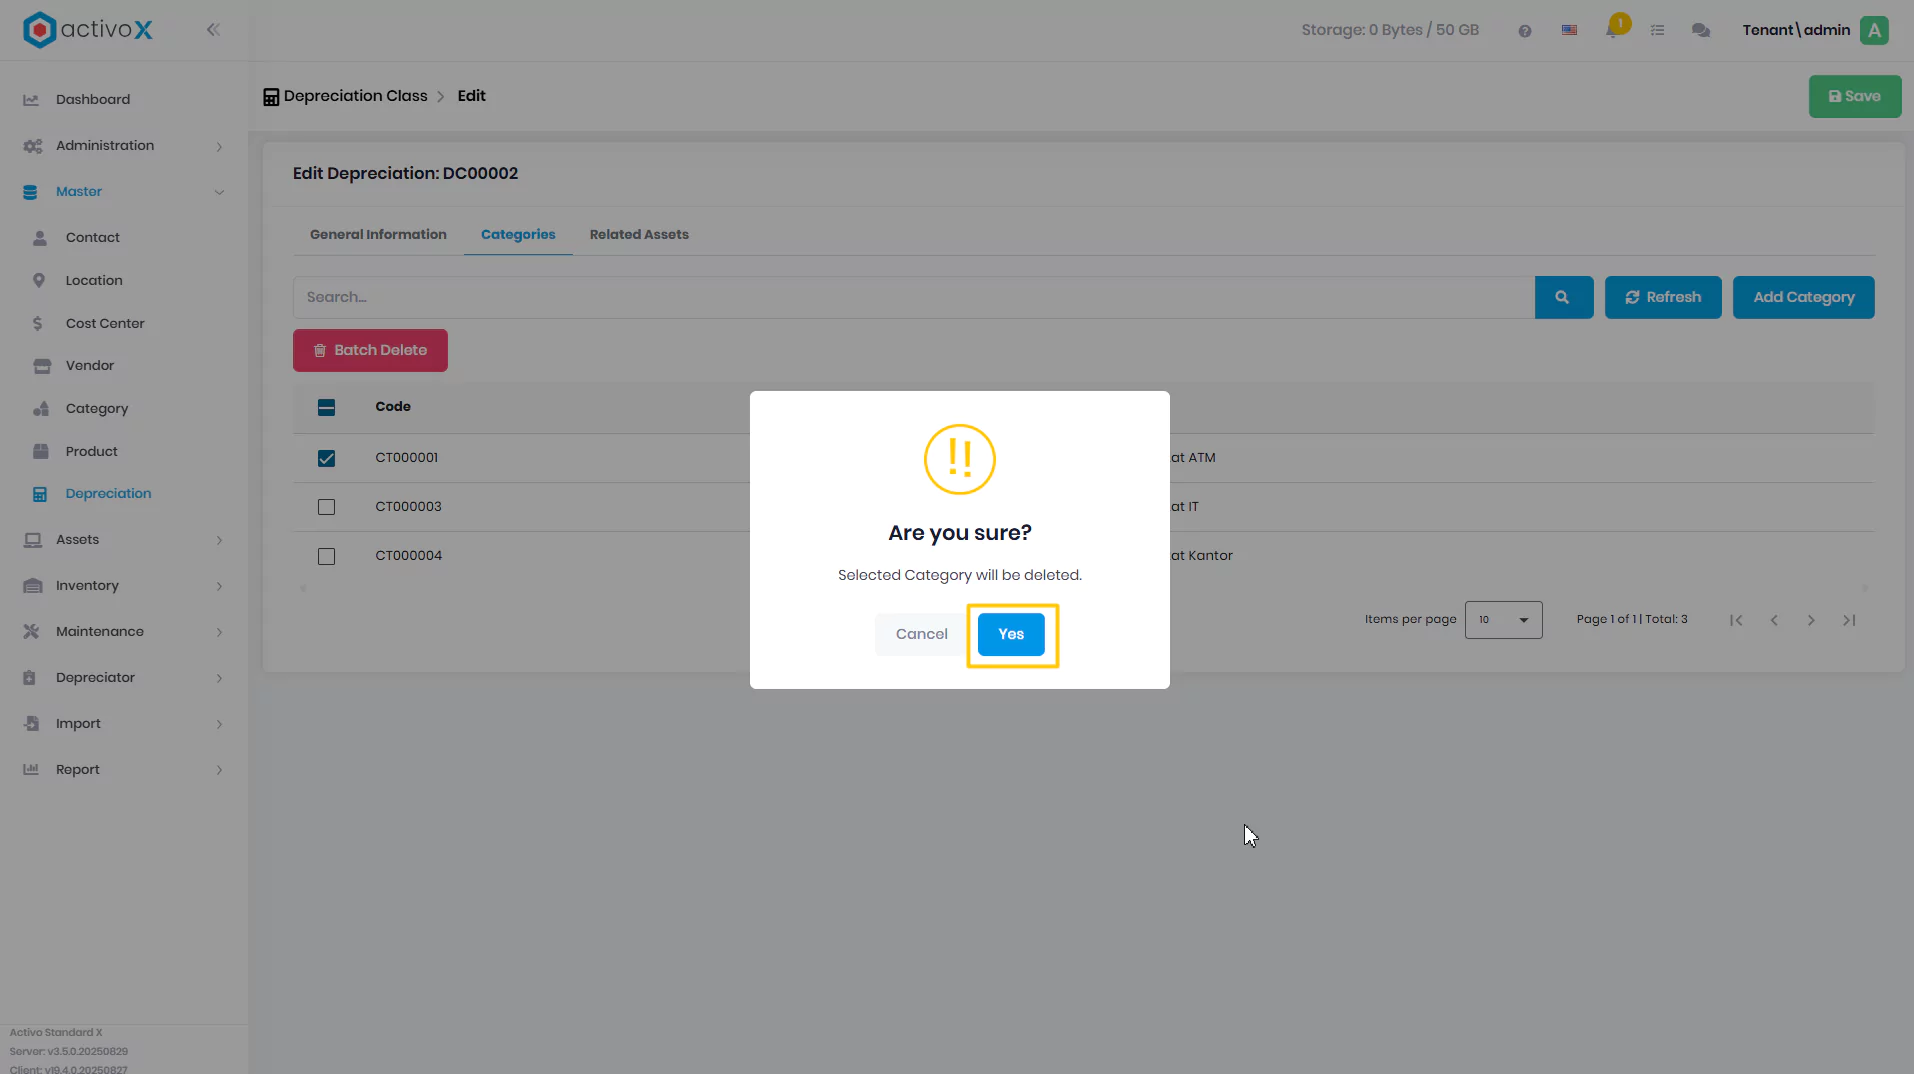The height and width of the screenshot is (1074, 1914).
Task: Click the Depreciation calculator icon in sidebar
Action: (x=40, y=494)
